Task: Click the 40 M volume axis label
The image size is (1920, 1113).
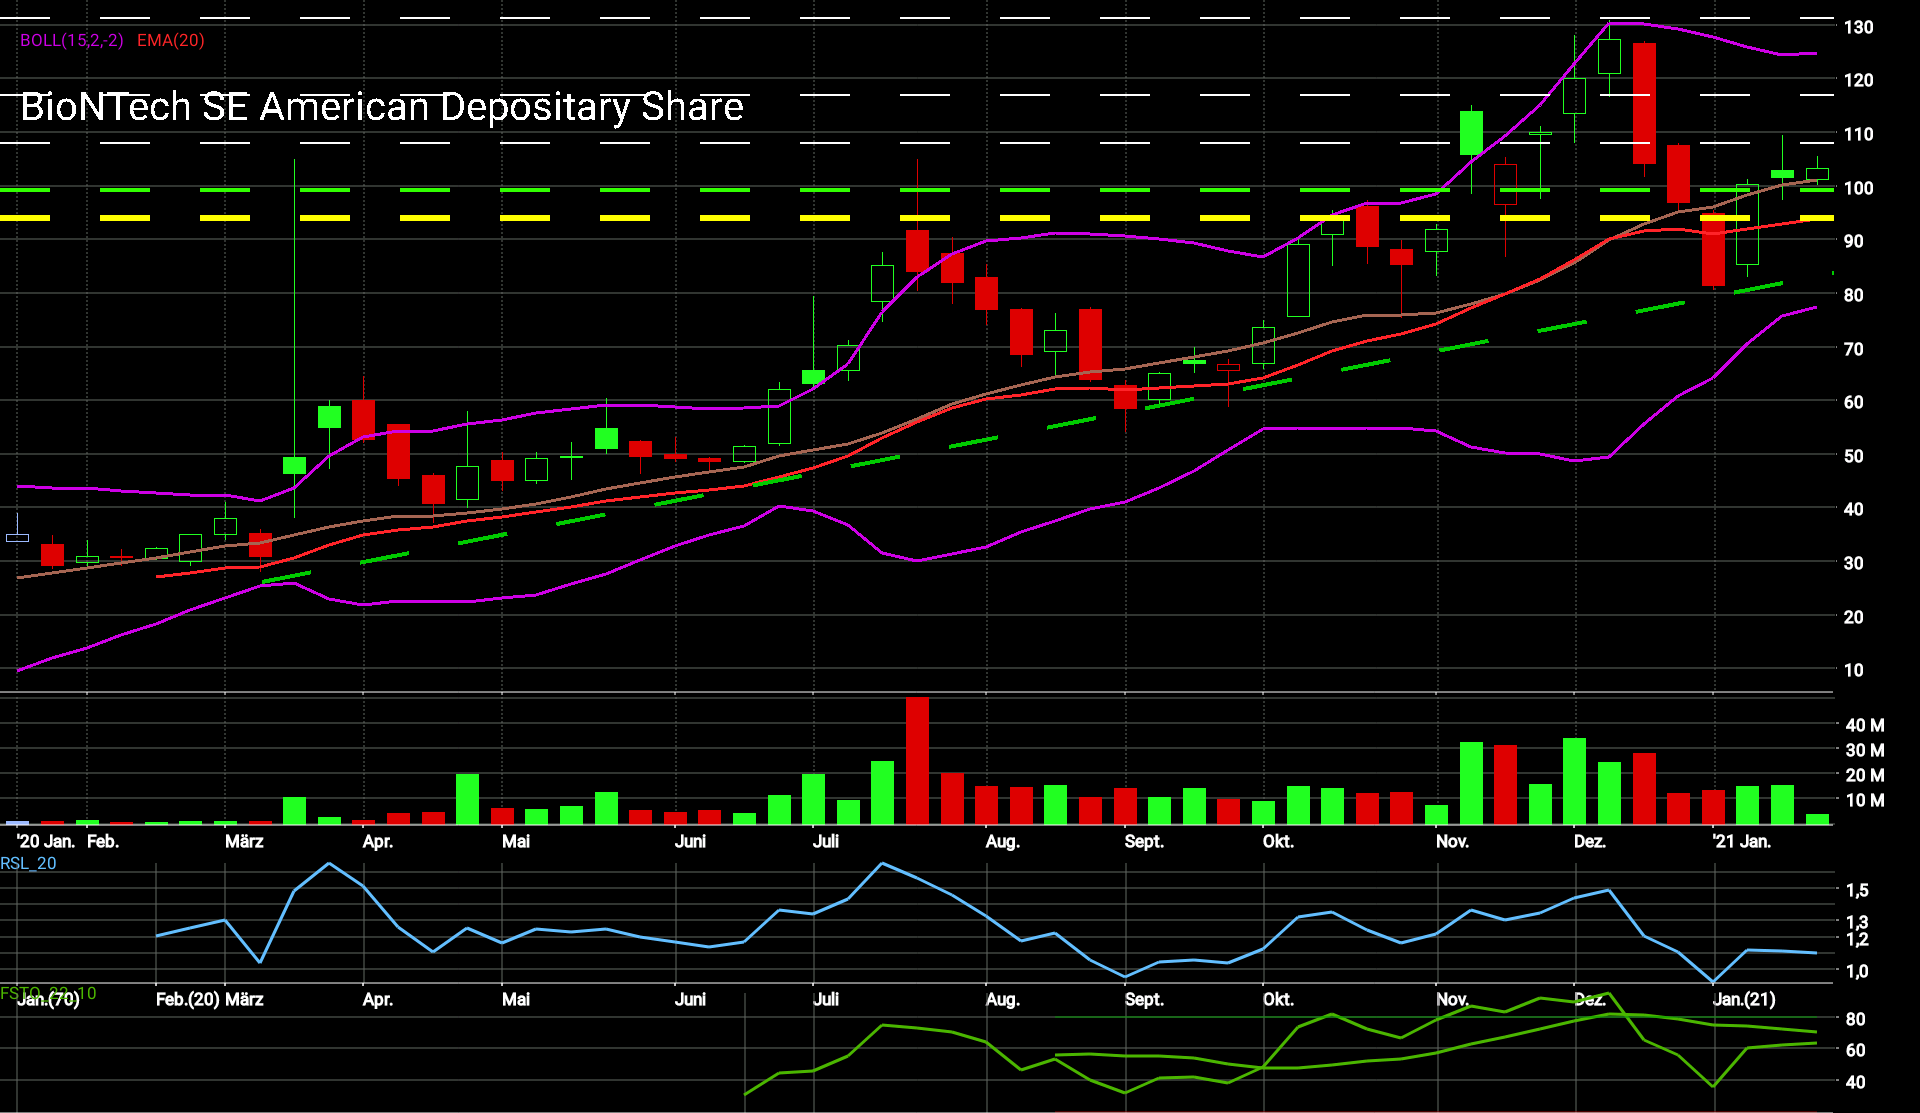Action: click(x=1865, y=725)
